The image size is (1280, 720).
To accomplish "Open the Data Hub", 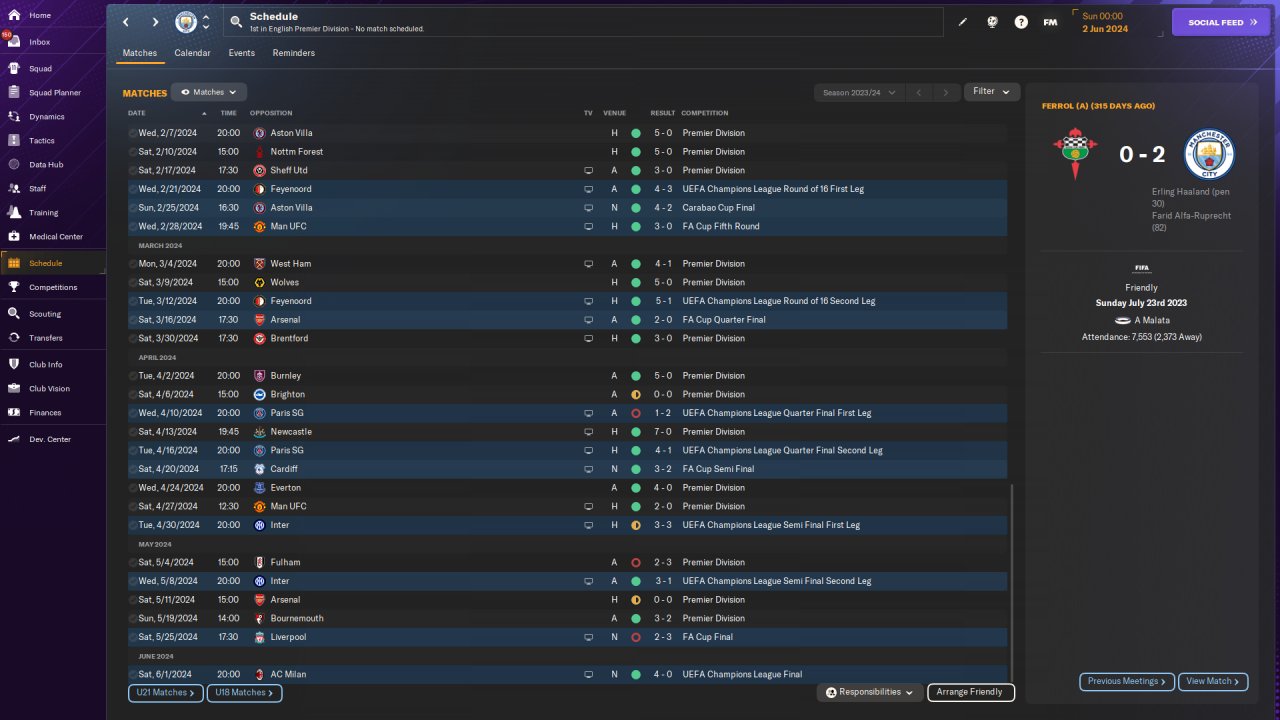I will coord(46,165).
